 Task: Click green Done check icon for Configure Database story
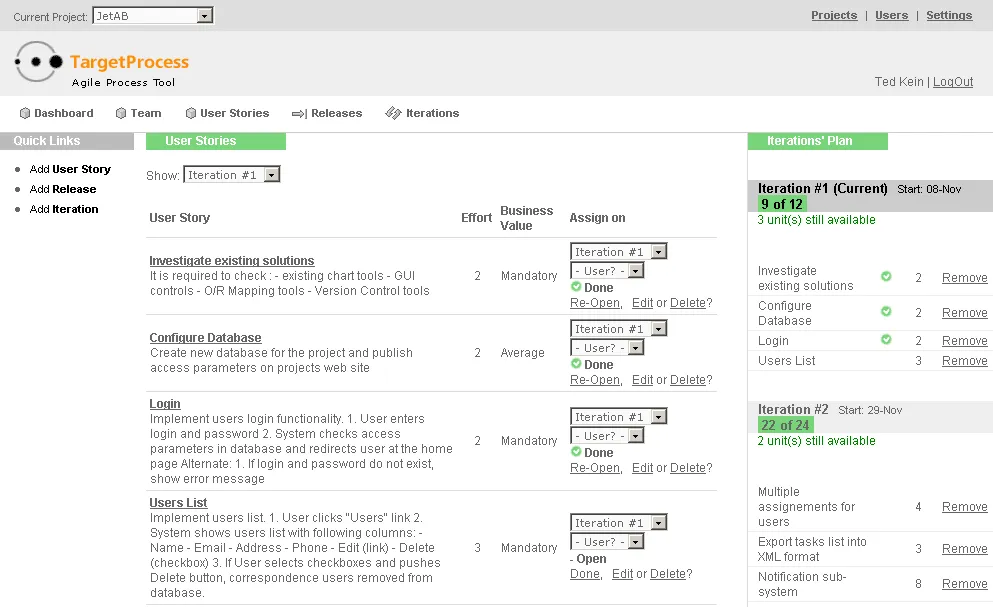coord(576,364)
